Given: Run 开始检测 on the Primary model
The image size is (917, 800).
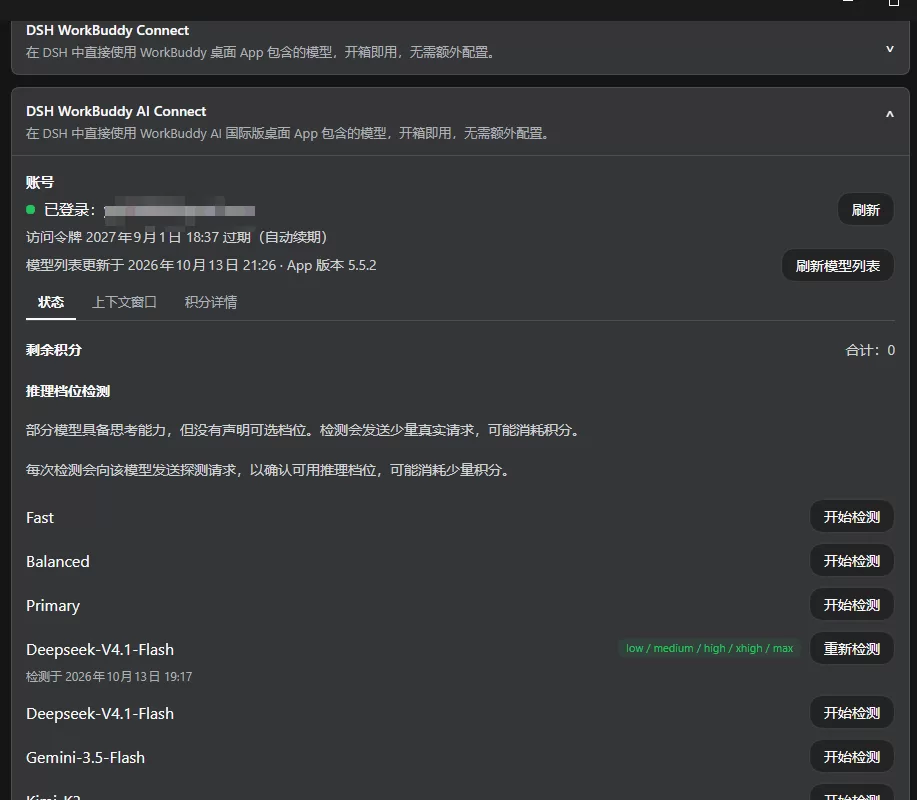Looking at the screenshot, I should click(852, 605).
